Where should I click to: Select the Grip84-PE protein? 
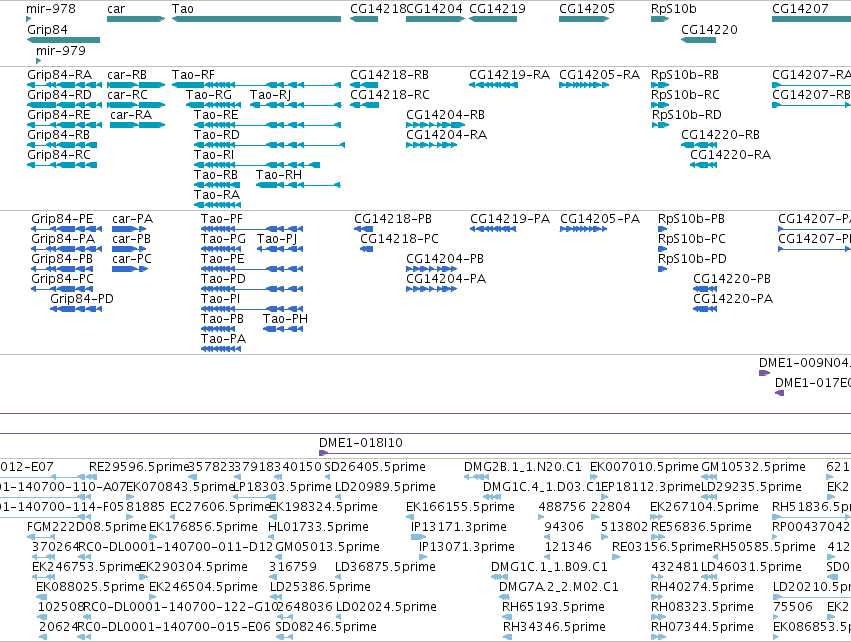tap(66, 229)
